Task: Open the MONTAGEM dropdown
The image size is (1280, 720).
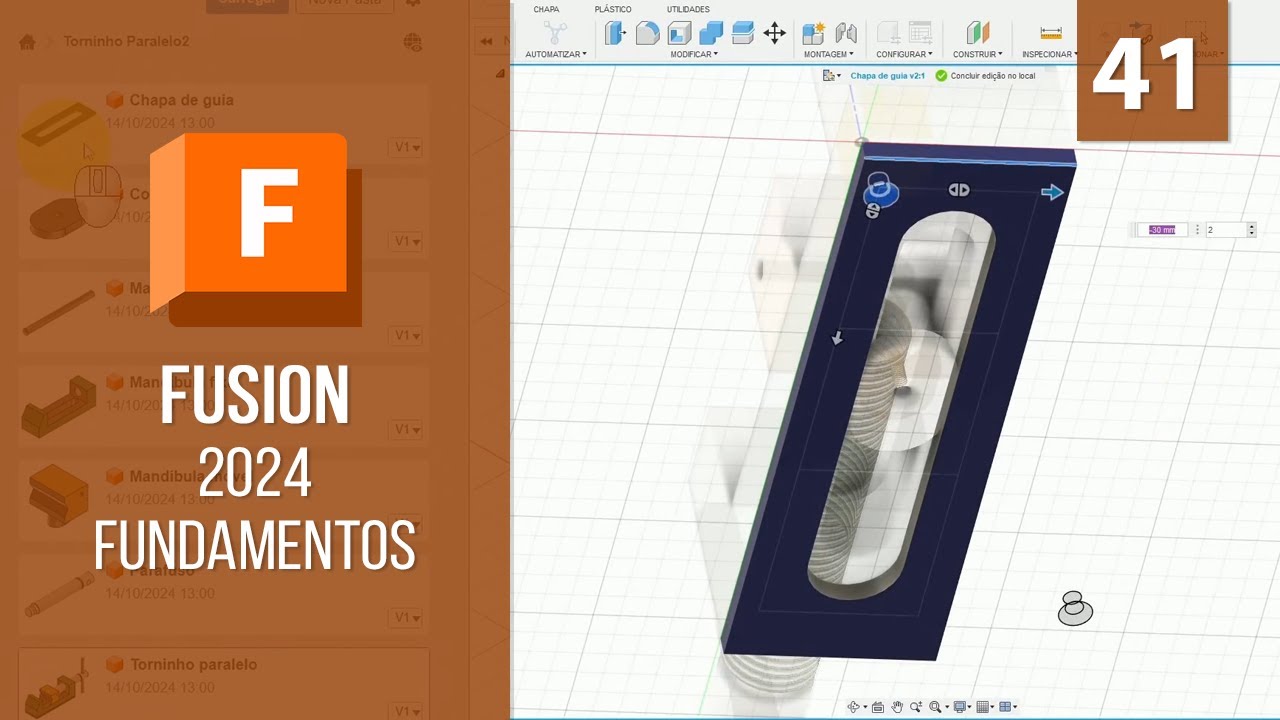Action: (829, 54)
